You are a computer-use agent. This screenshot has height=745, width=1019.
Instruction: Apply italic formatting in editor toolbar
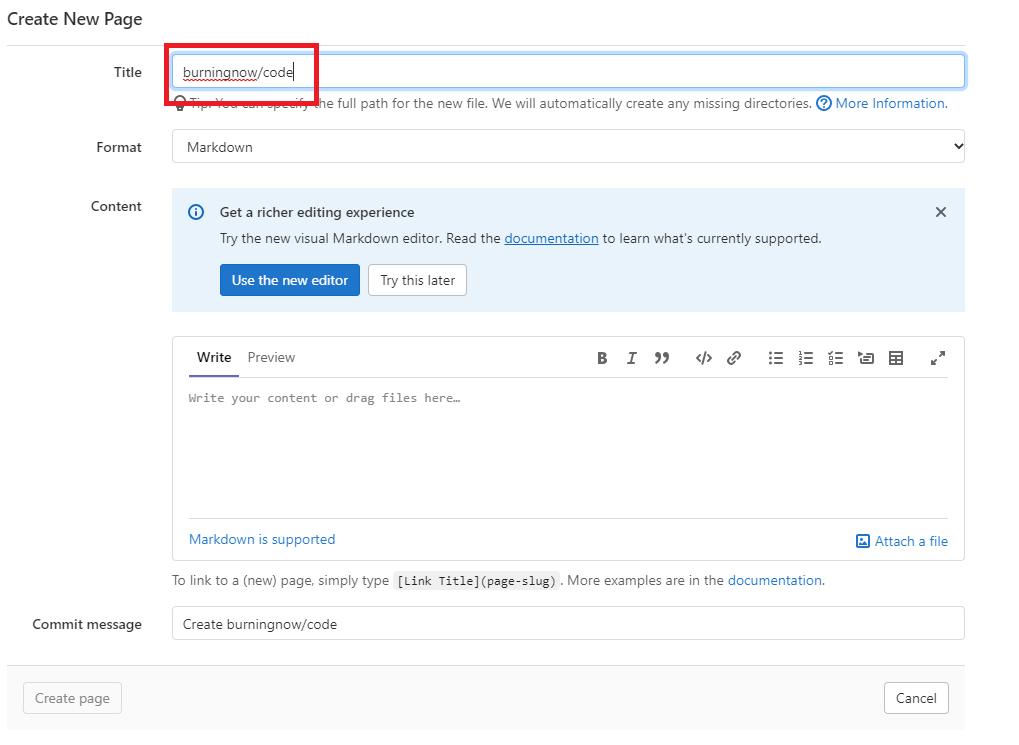631,358
